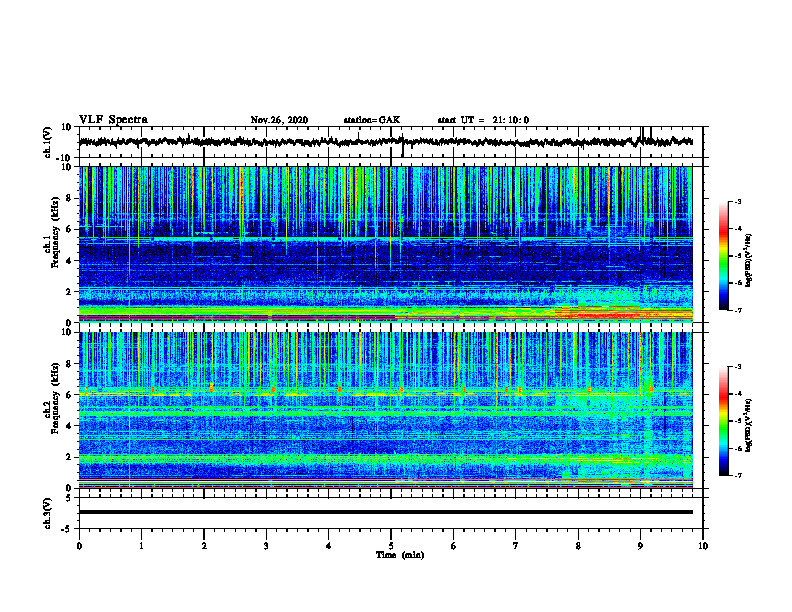Image resolution: width=792 pixels, height=612 pixels.
Task: Click ch.1 color bar log(PSD) unit label
Action: coord(749,260)
